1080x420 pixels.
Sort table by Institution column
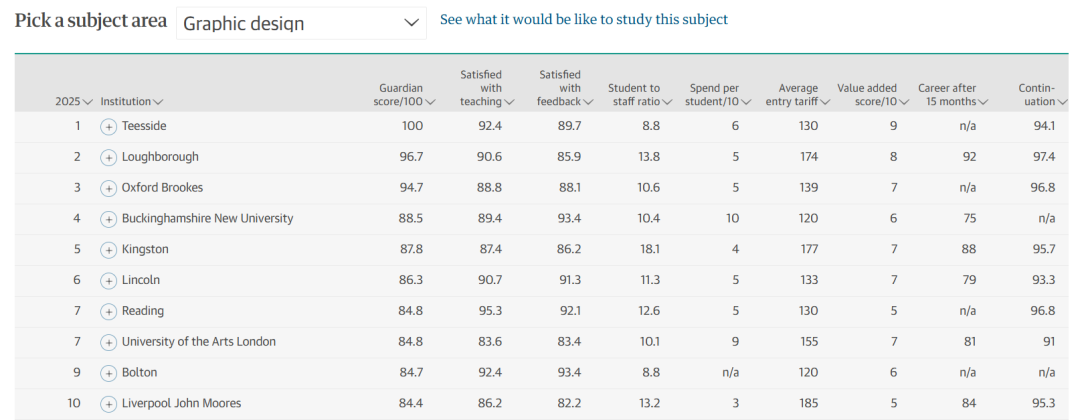click(132, 101)
